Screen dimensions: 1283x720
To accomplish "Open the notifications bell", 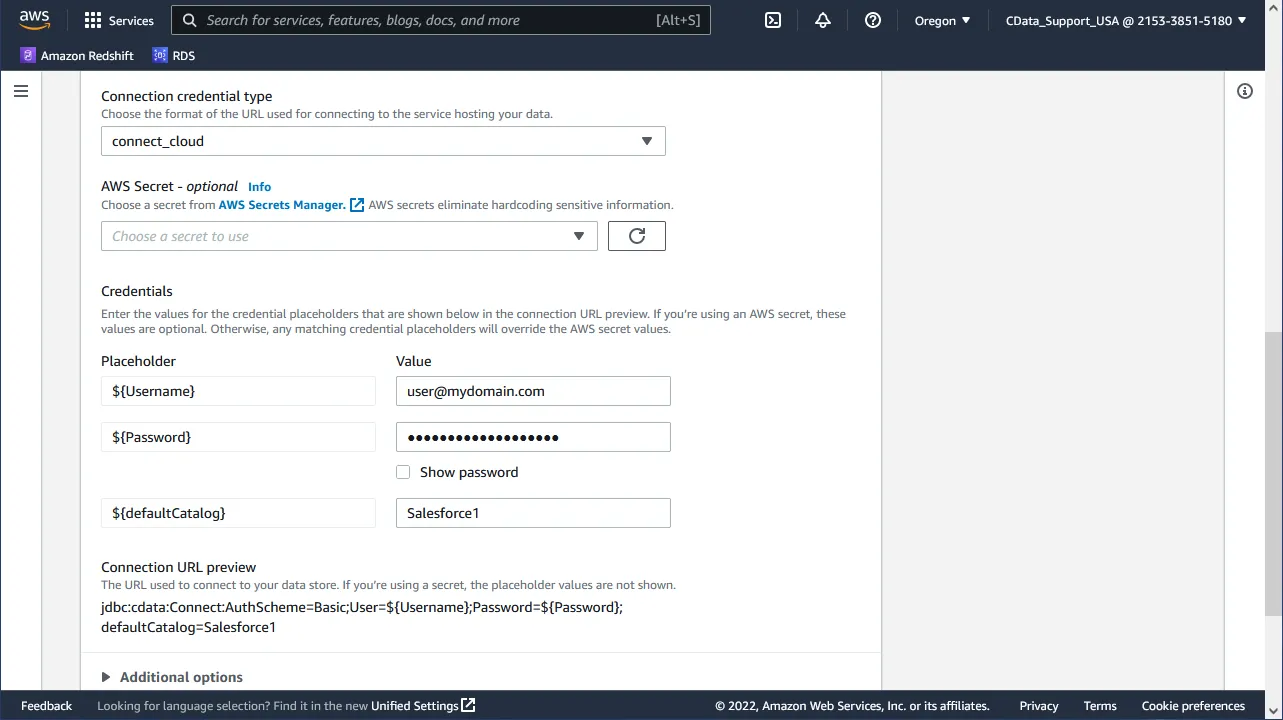I will pos(823,20).
